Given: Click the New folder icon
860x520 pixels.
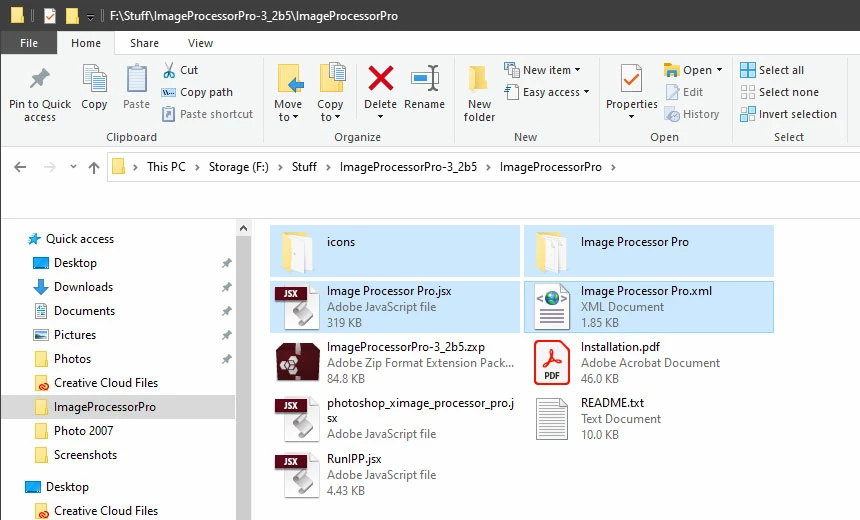Looking at the screenshot, I should click(x=478, y=78).
